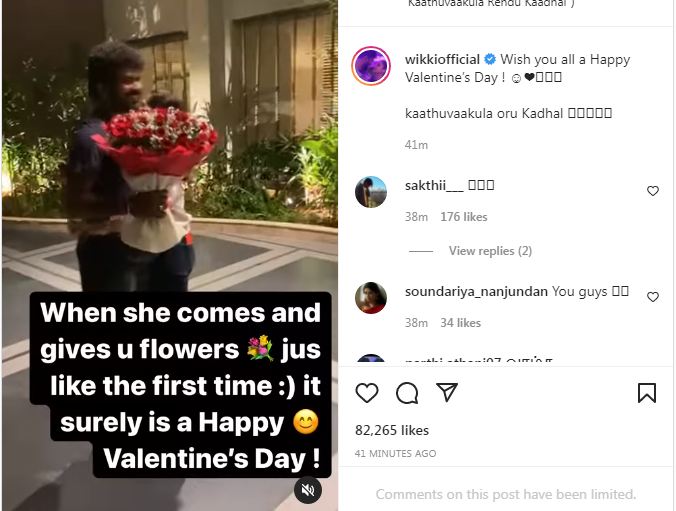676x511 pixels.
Task: Open the sakthii___ username link
Action: pyautogui.click(x=434, y=185)
